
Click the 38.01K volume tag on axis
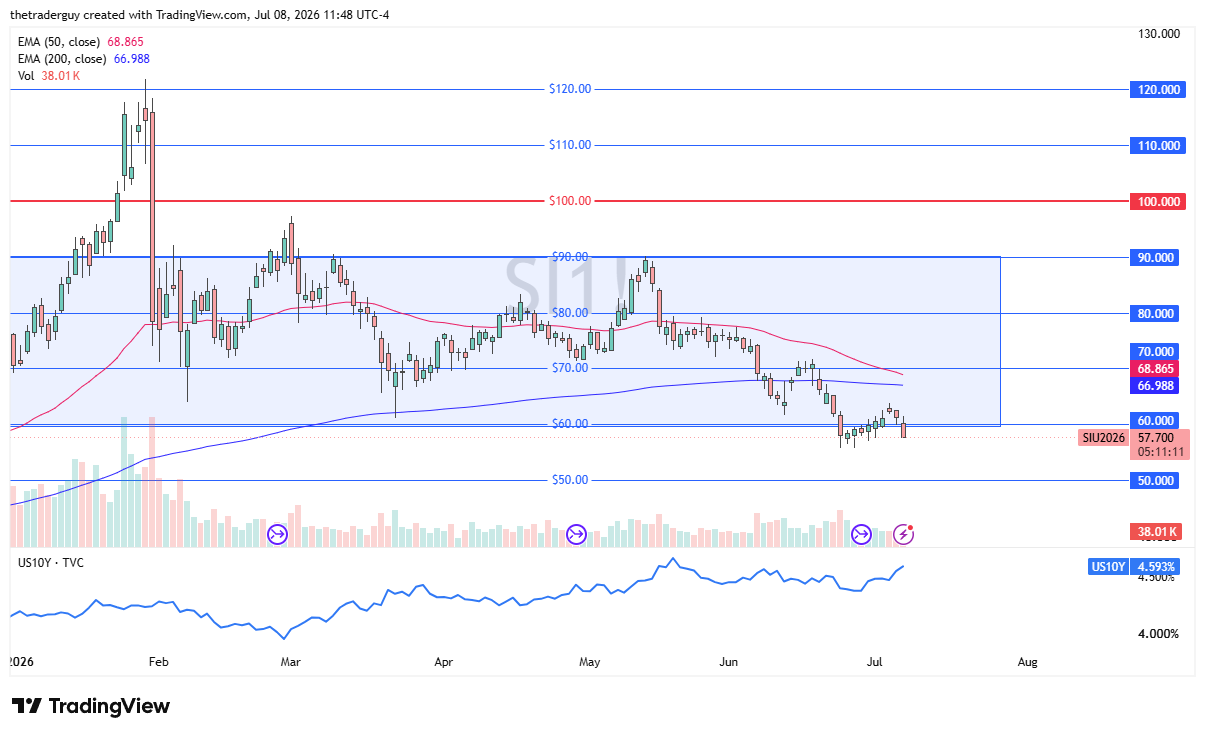(x=1155, y=531)
